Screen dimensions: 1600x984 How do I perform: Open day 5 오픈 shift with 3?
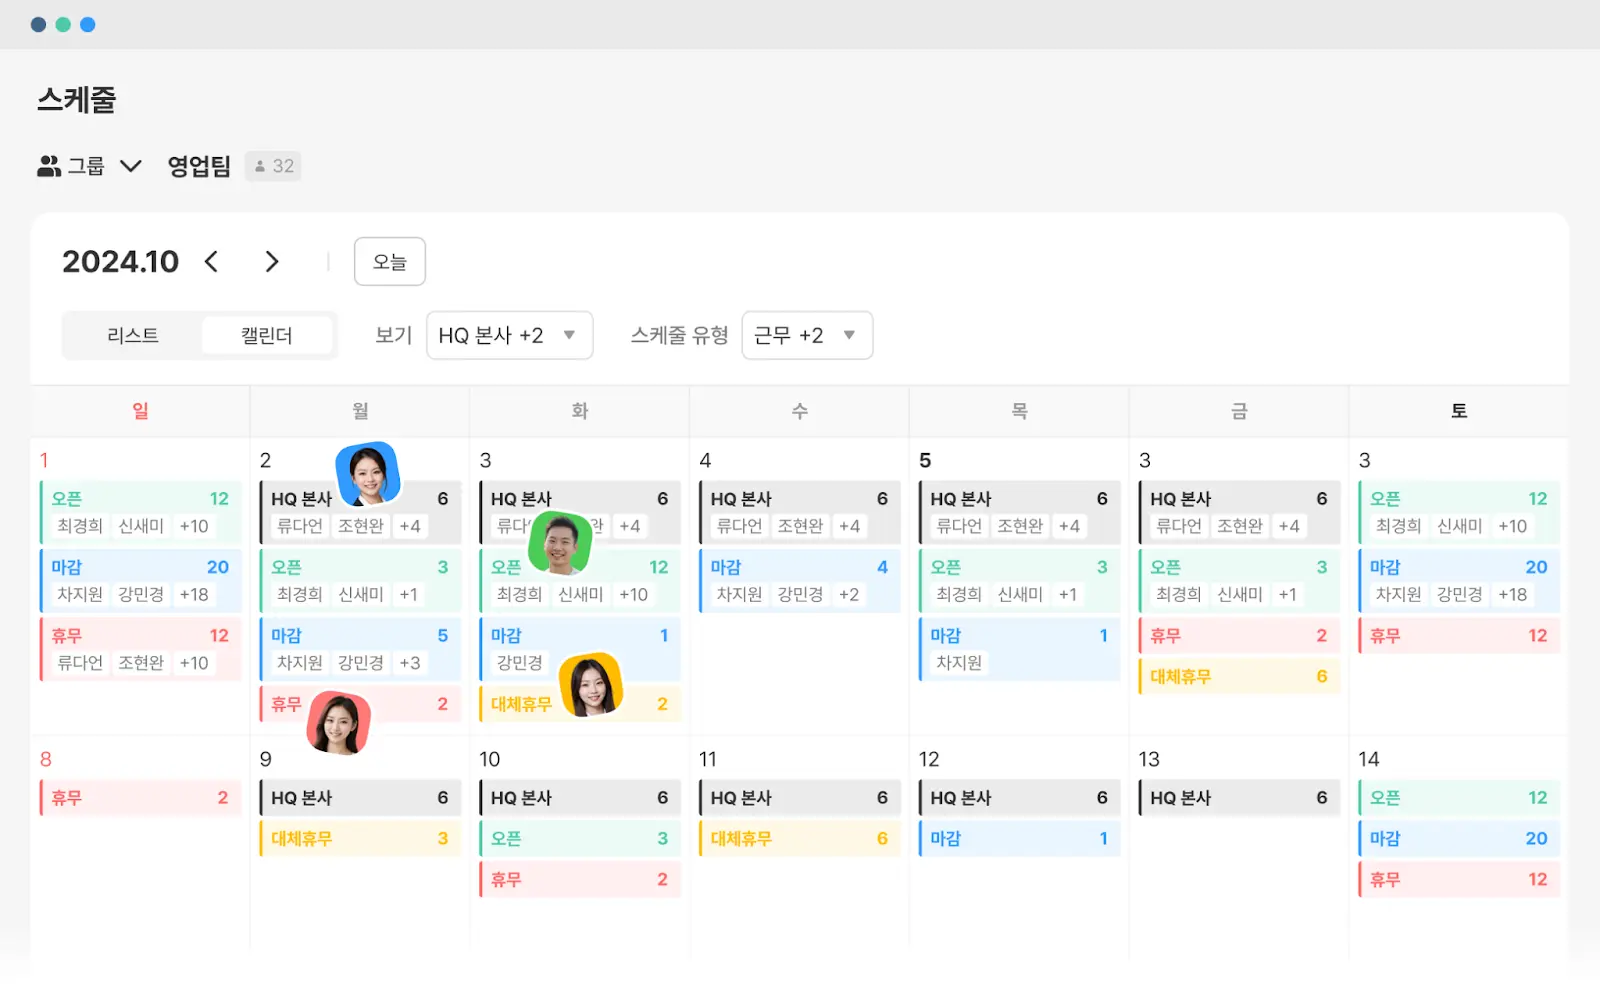point(1019,581)
